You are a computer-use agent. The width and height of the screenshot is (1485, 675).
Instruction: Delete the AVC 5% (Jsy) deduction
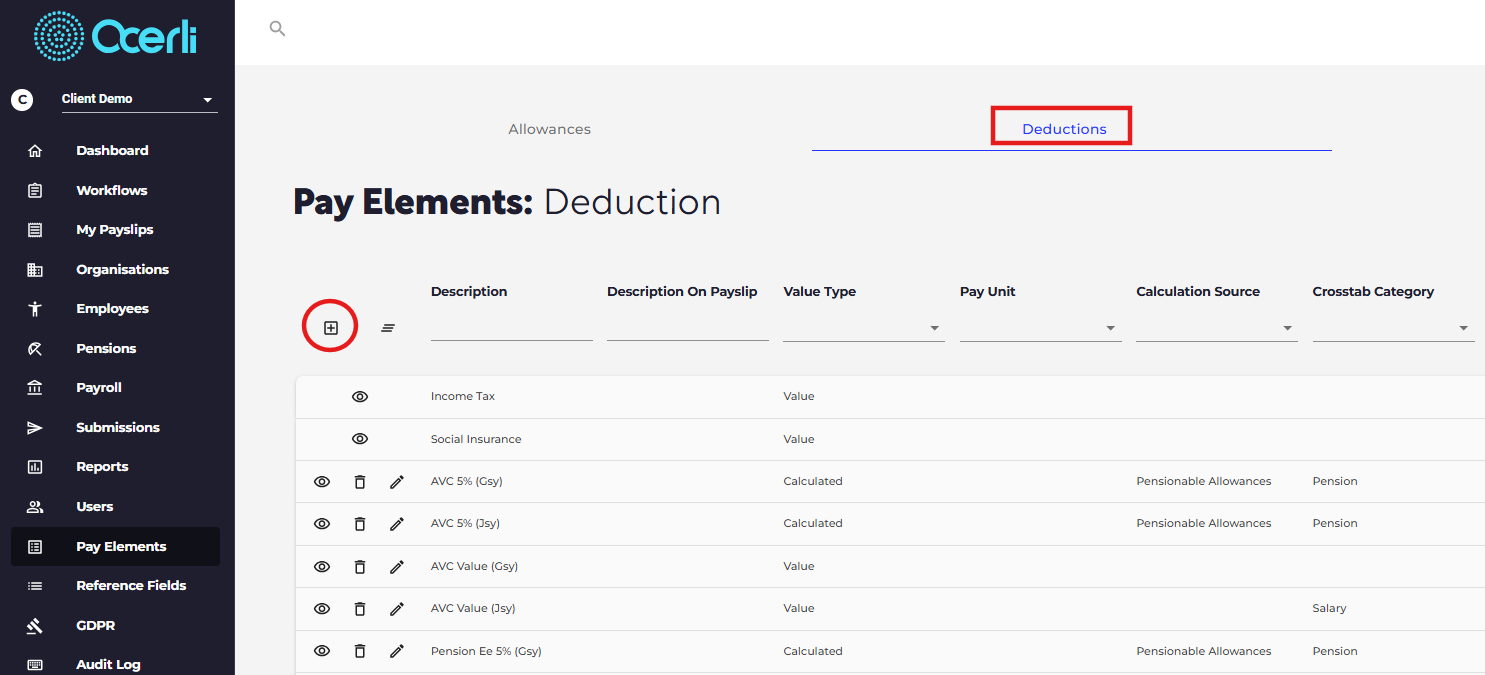pos(360,524)
